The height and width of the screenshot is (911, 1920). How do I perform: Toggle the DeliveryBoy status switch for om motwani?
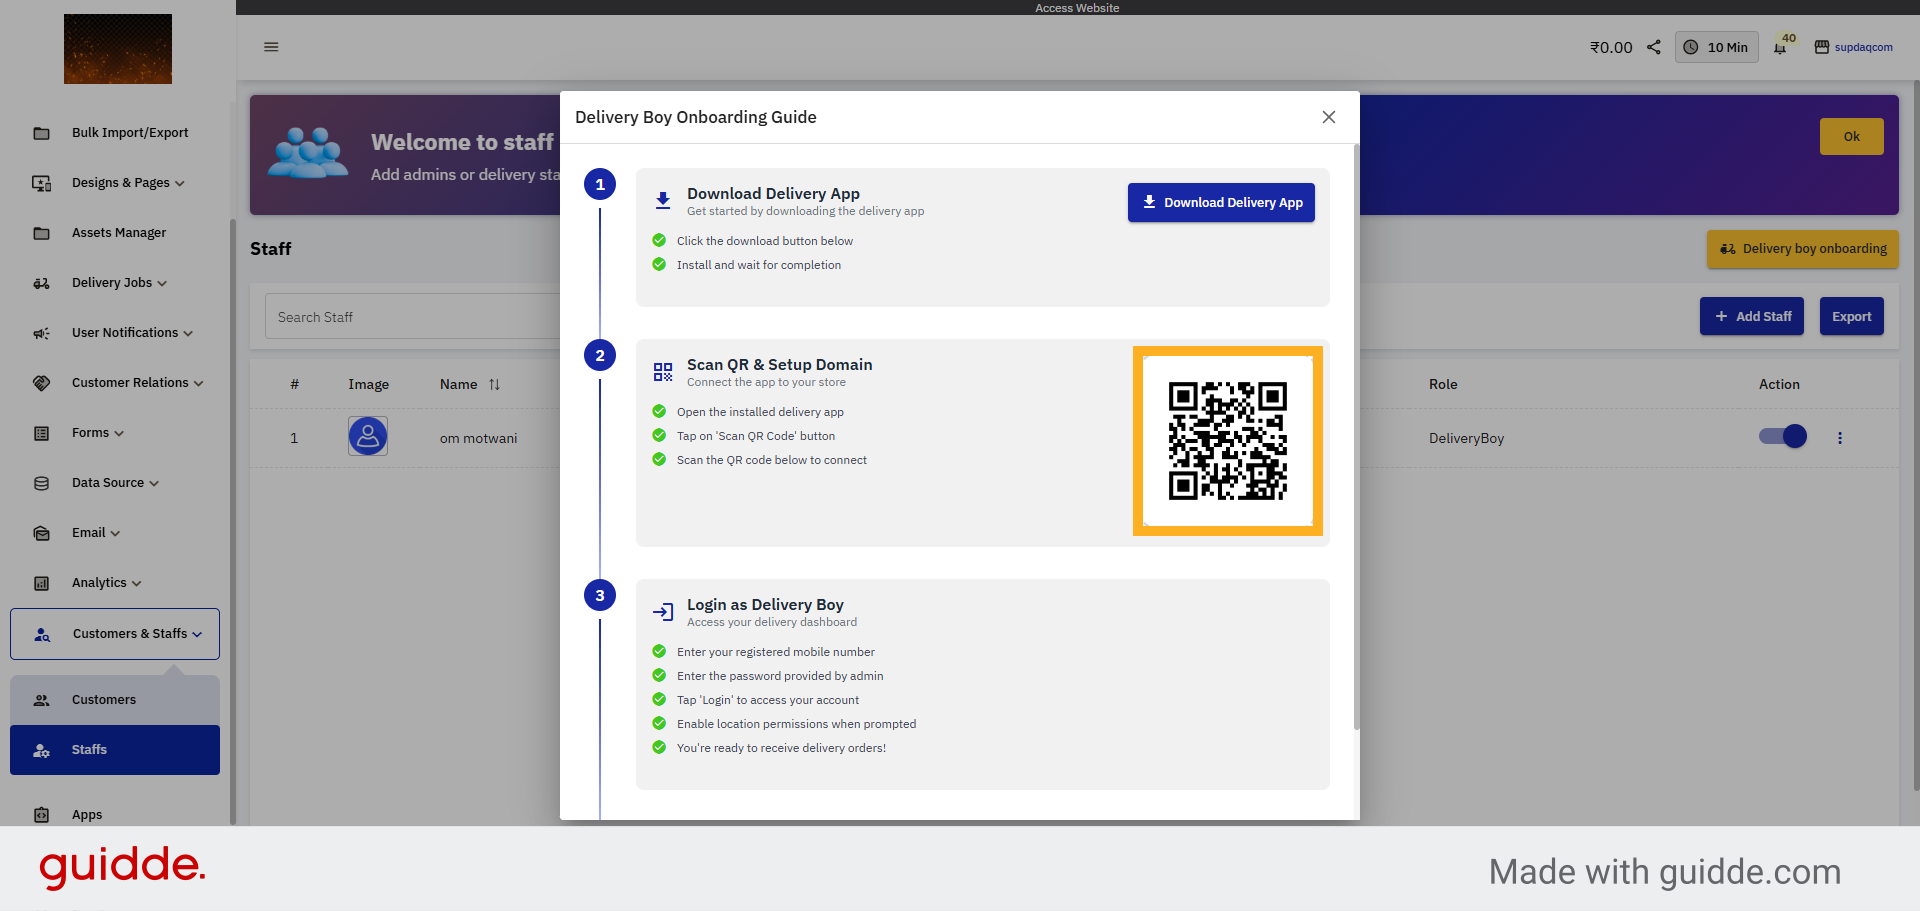(x=1782, y=437)
